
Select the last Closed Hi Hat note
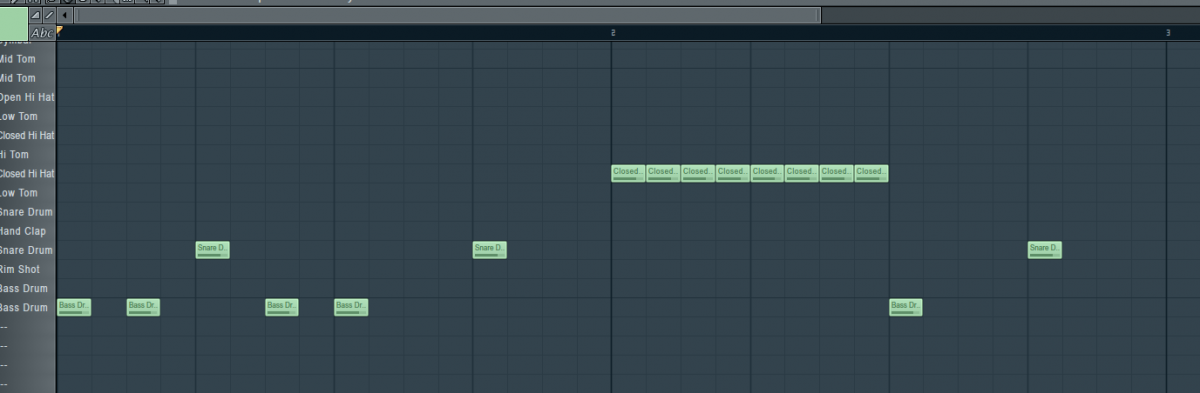click(x=871, y=174)
